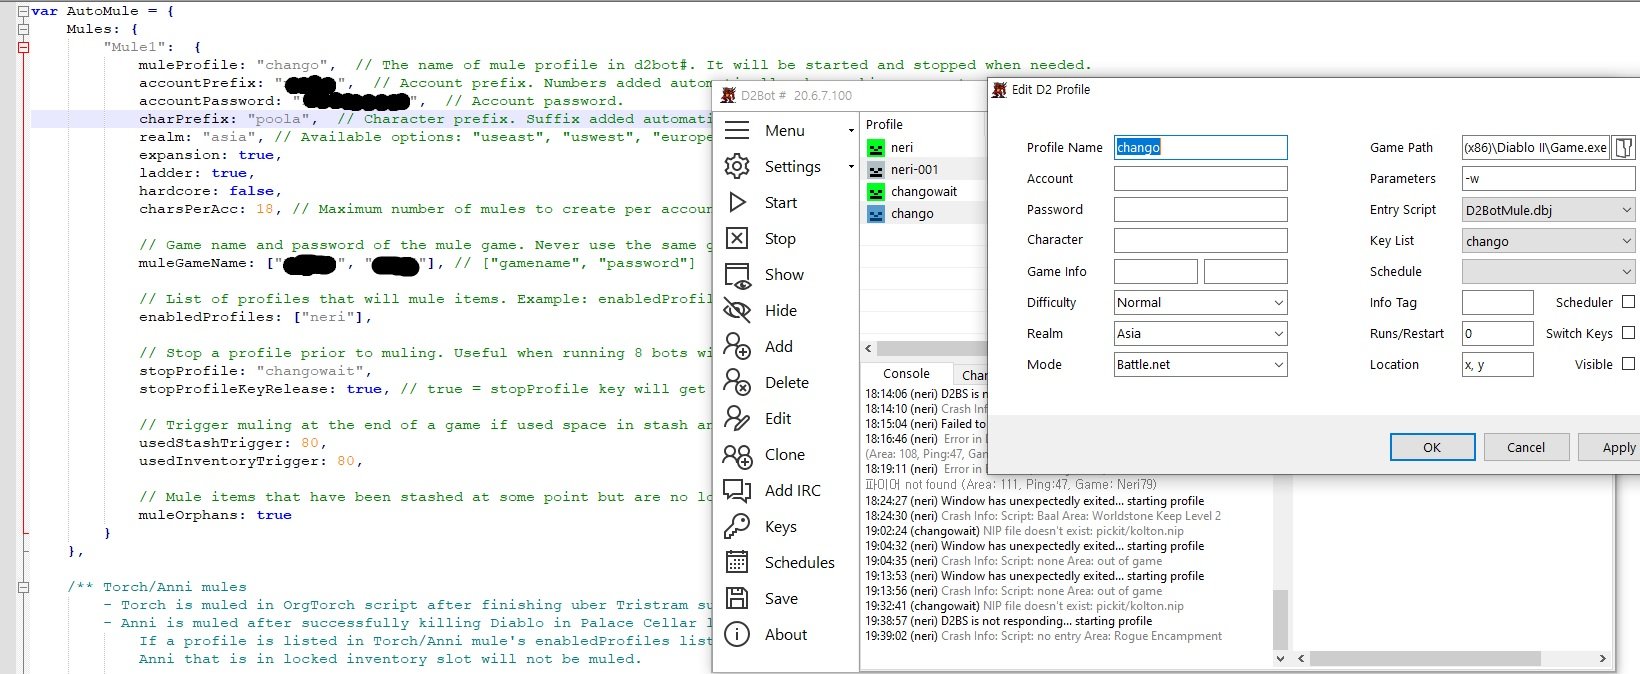Enable the Scheduler checkbox
The width and height of the screenshot is (1640, 674).
coord(1628,302)
